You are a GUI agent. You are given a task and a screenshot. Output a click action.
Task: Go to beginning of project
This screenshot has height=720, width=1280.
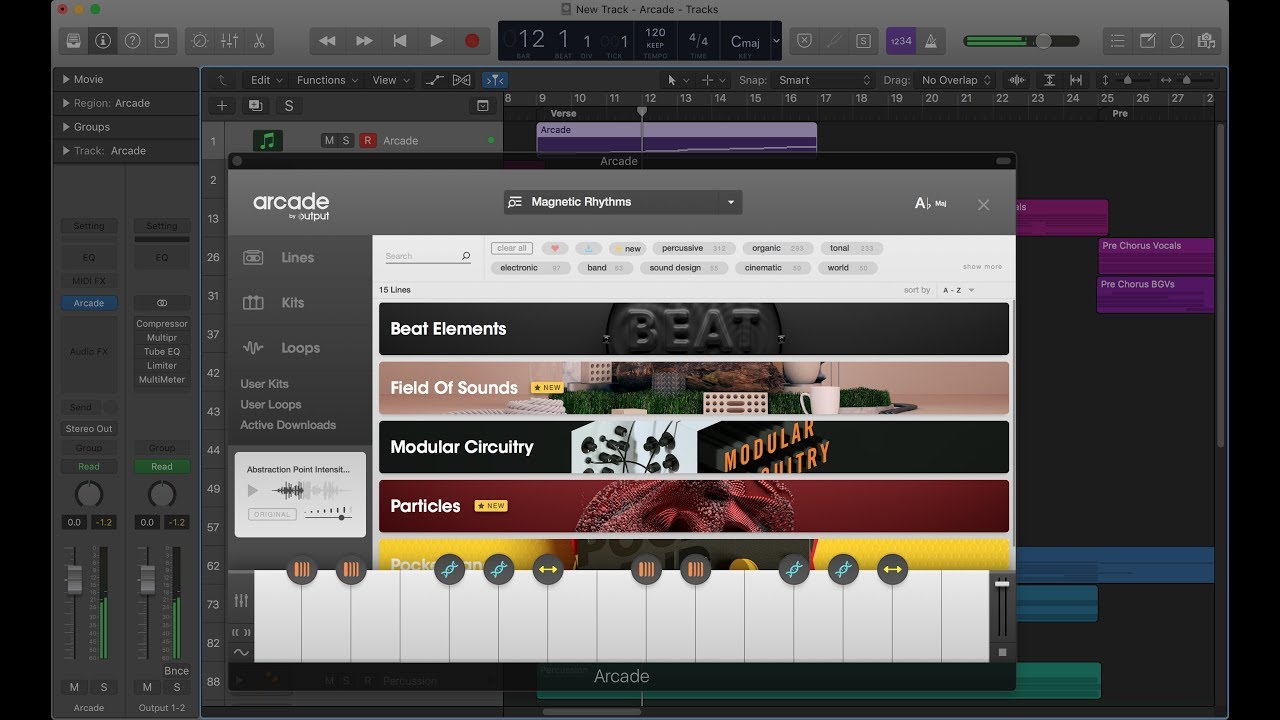[x=400, y=41]
